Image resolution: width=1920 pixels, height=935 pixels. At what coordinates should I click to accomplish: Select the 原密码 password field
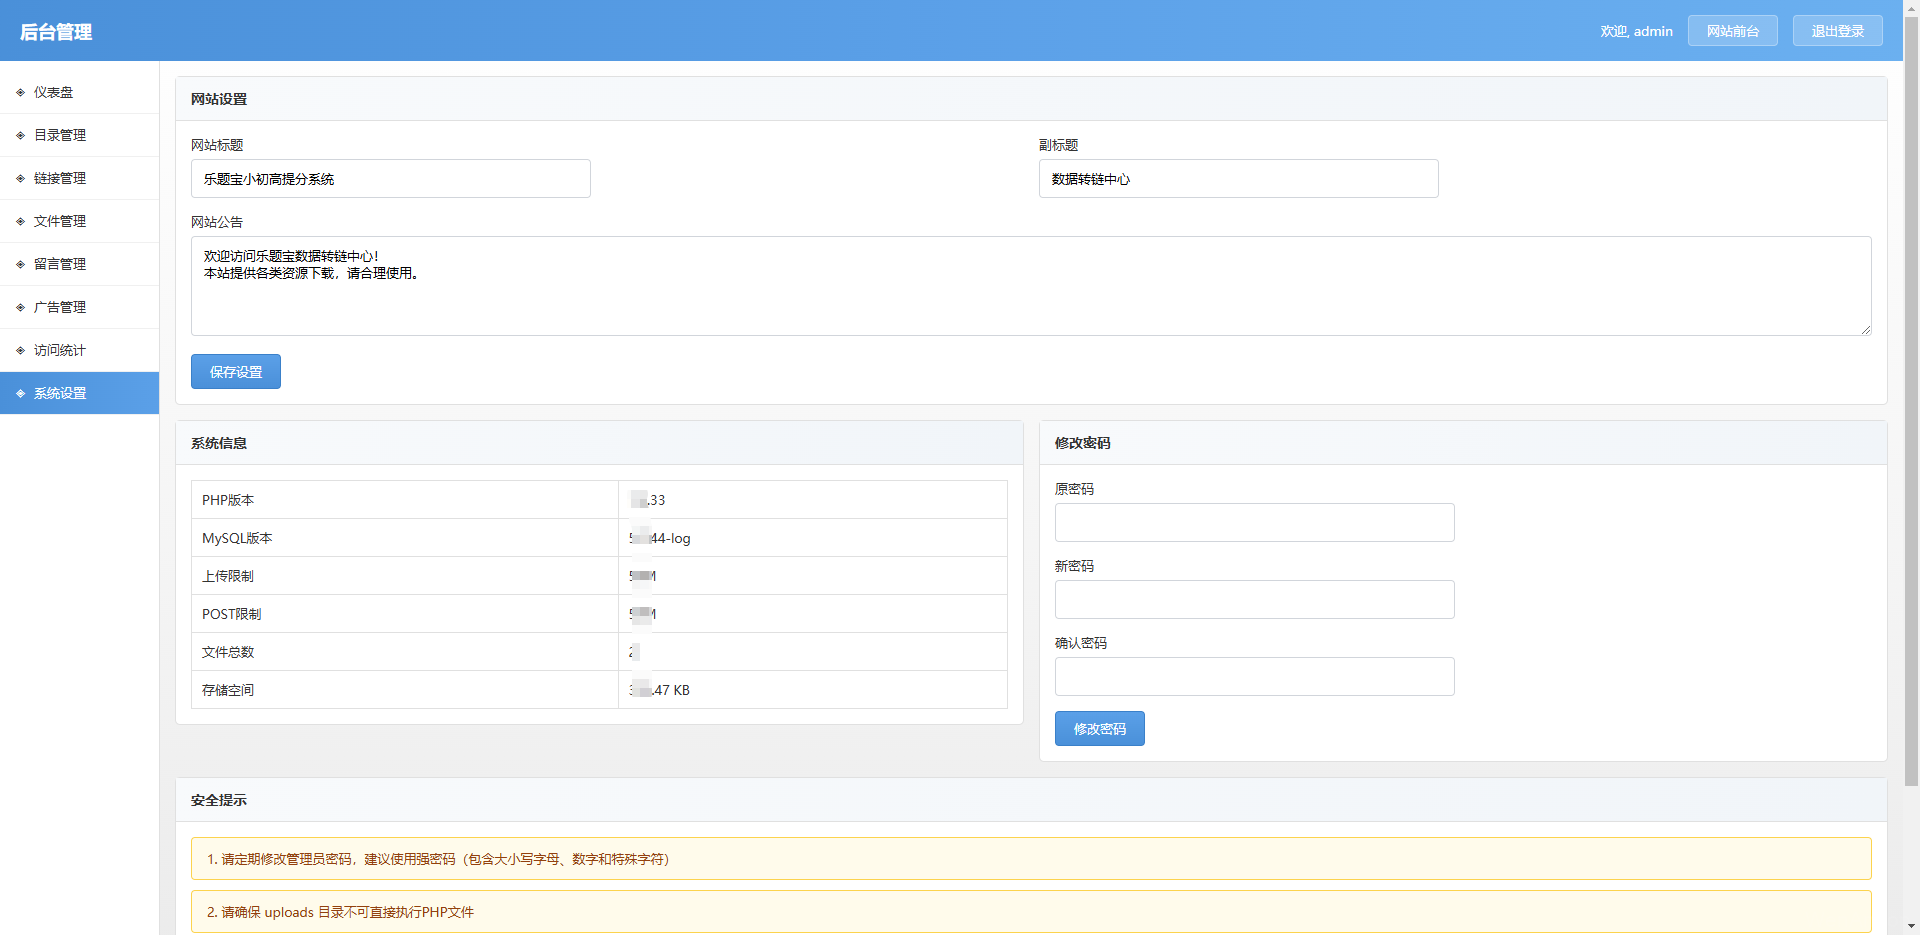pos(1254,523)
